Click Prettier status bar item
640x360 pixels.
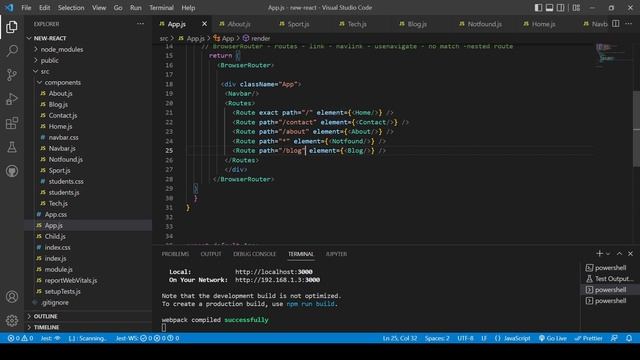point(588,338)
